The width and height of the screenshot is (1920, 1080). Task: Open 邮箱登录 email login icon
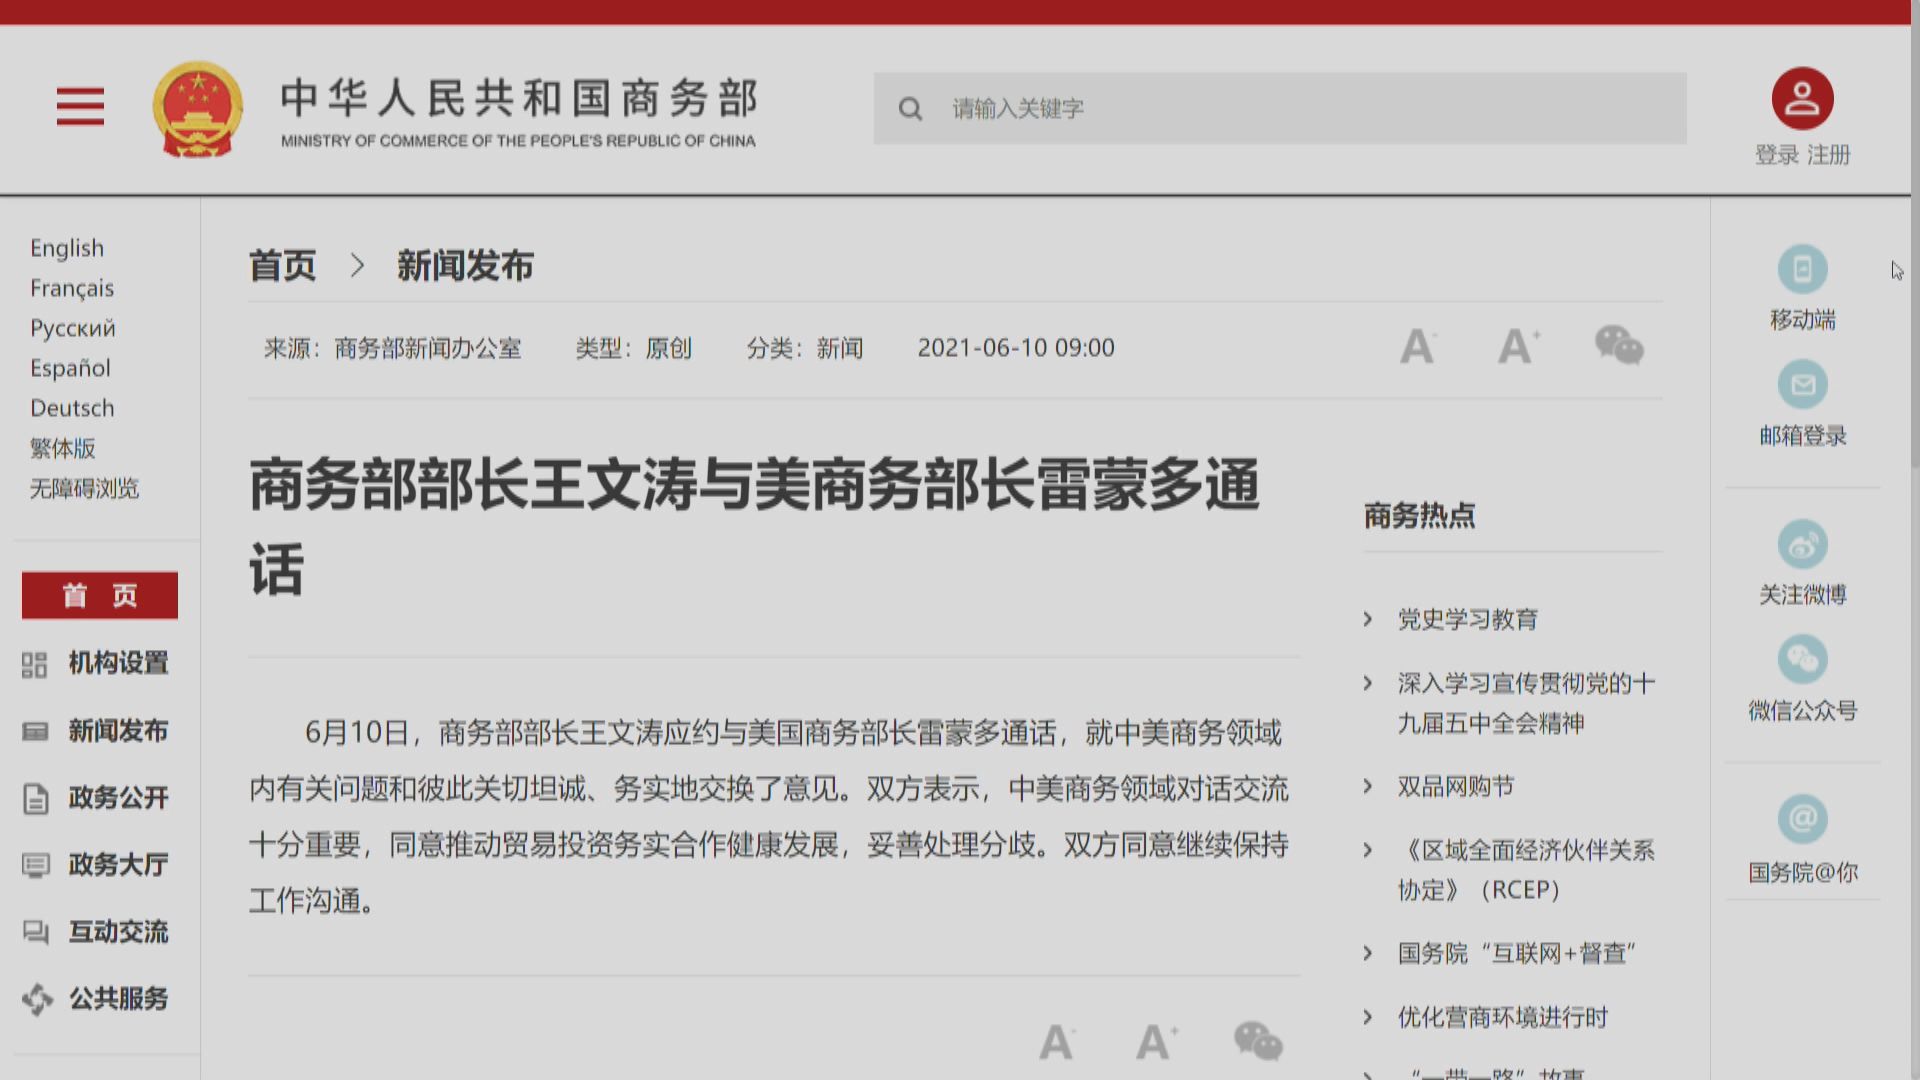[1802, 384]
